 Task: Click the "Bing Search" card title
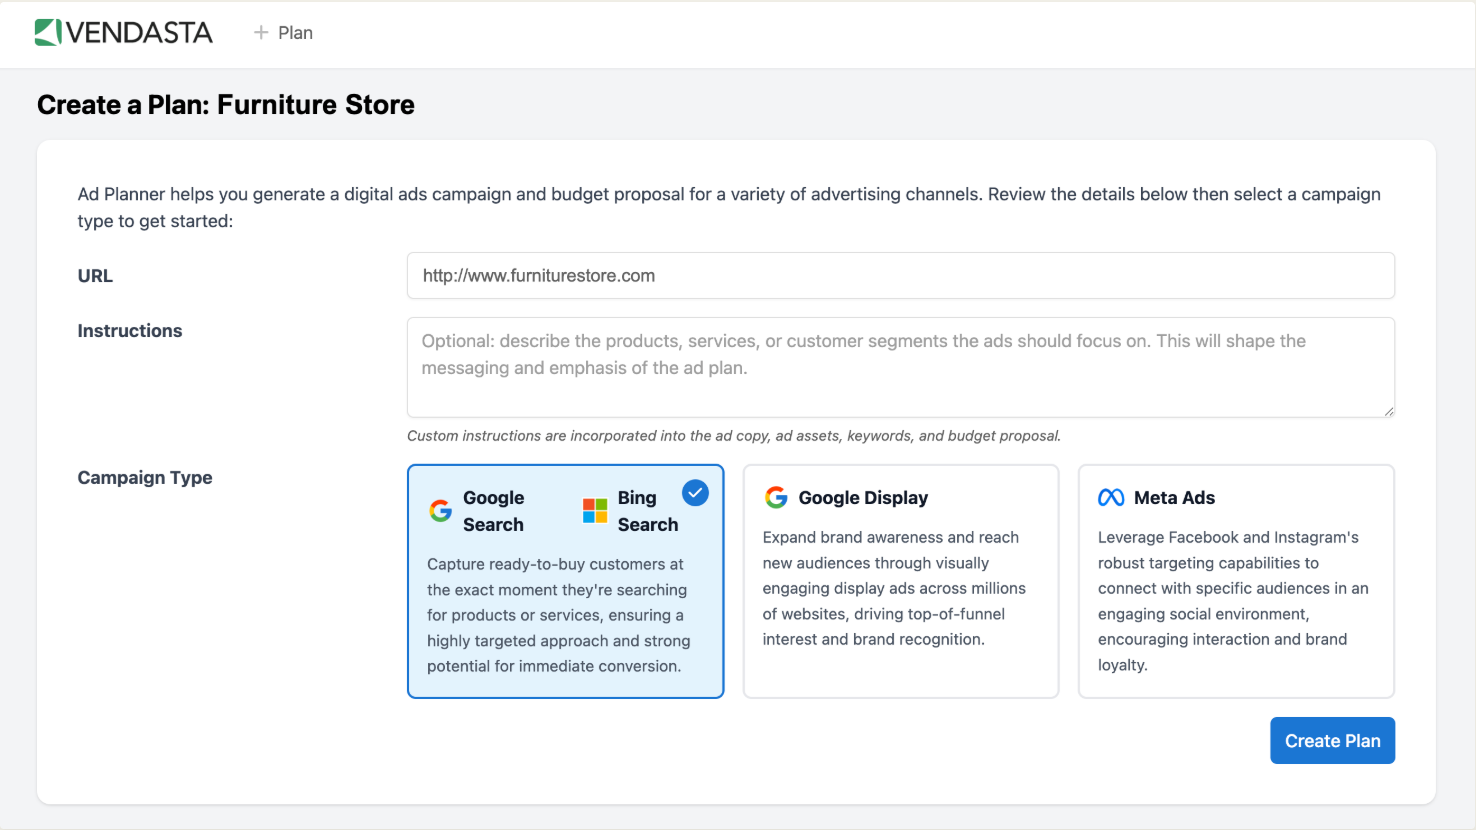pyautogui.click(x=648, y=511)
